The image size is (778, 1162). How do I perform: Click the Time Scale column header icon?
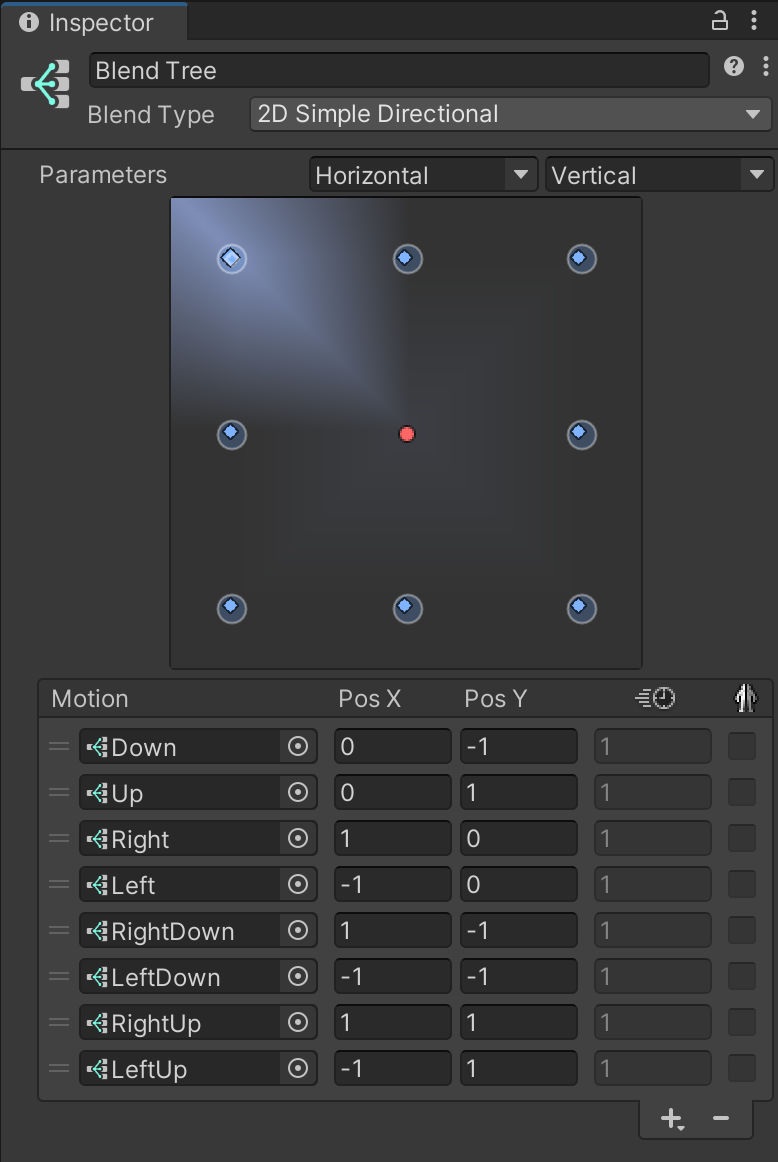[x=655, y=699]
